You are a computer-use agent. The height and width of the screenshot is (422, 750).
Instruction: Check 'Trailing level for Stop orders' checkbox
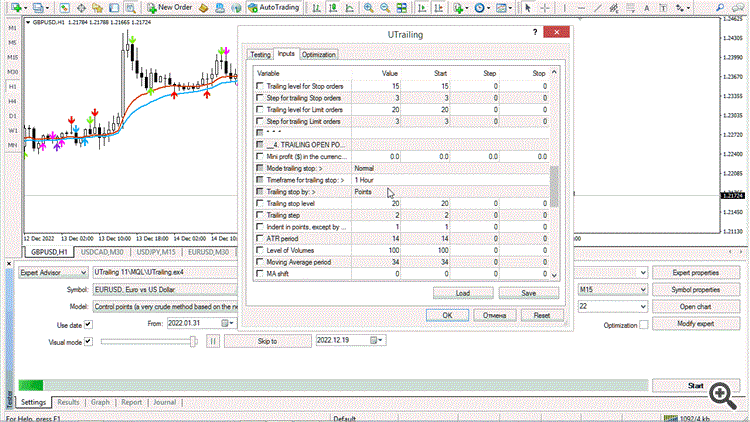point(260,86)
